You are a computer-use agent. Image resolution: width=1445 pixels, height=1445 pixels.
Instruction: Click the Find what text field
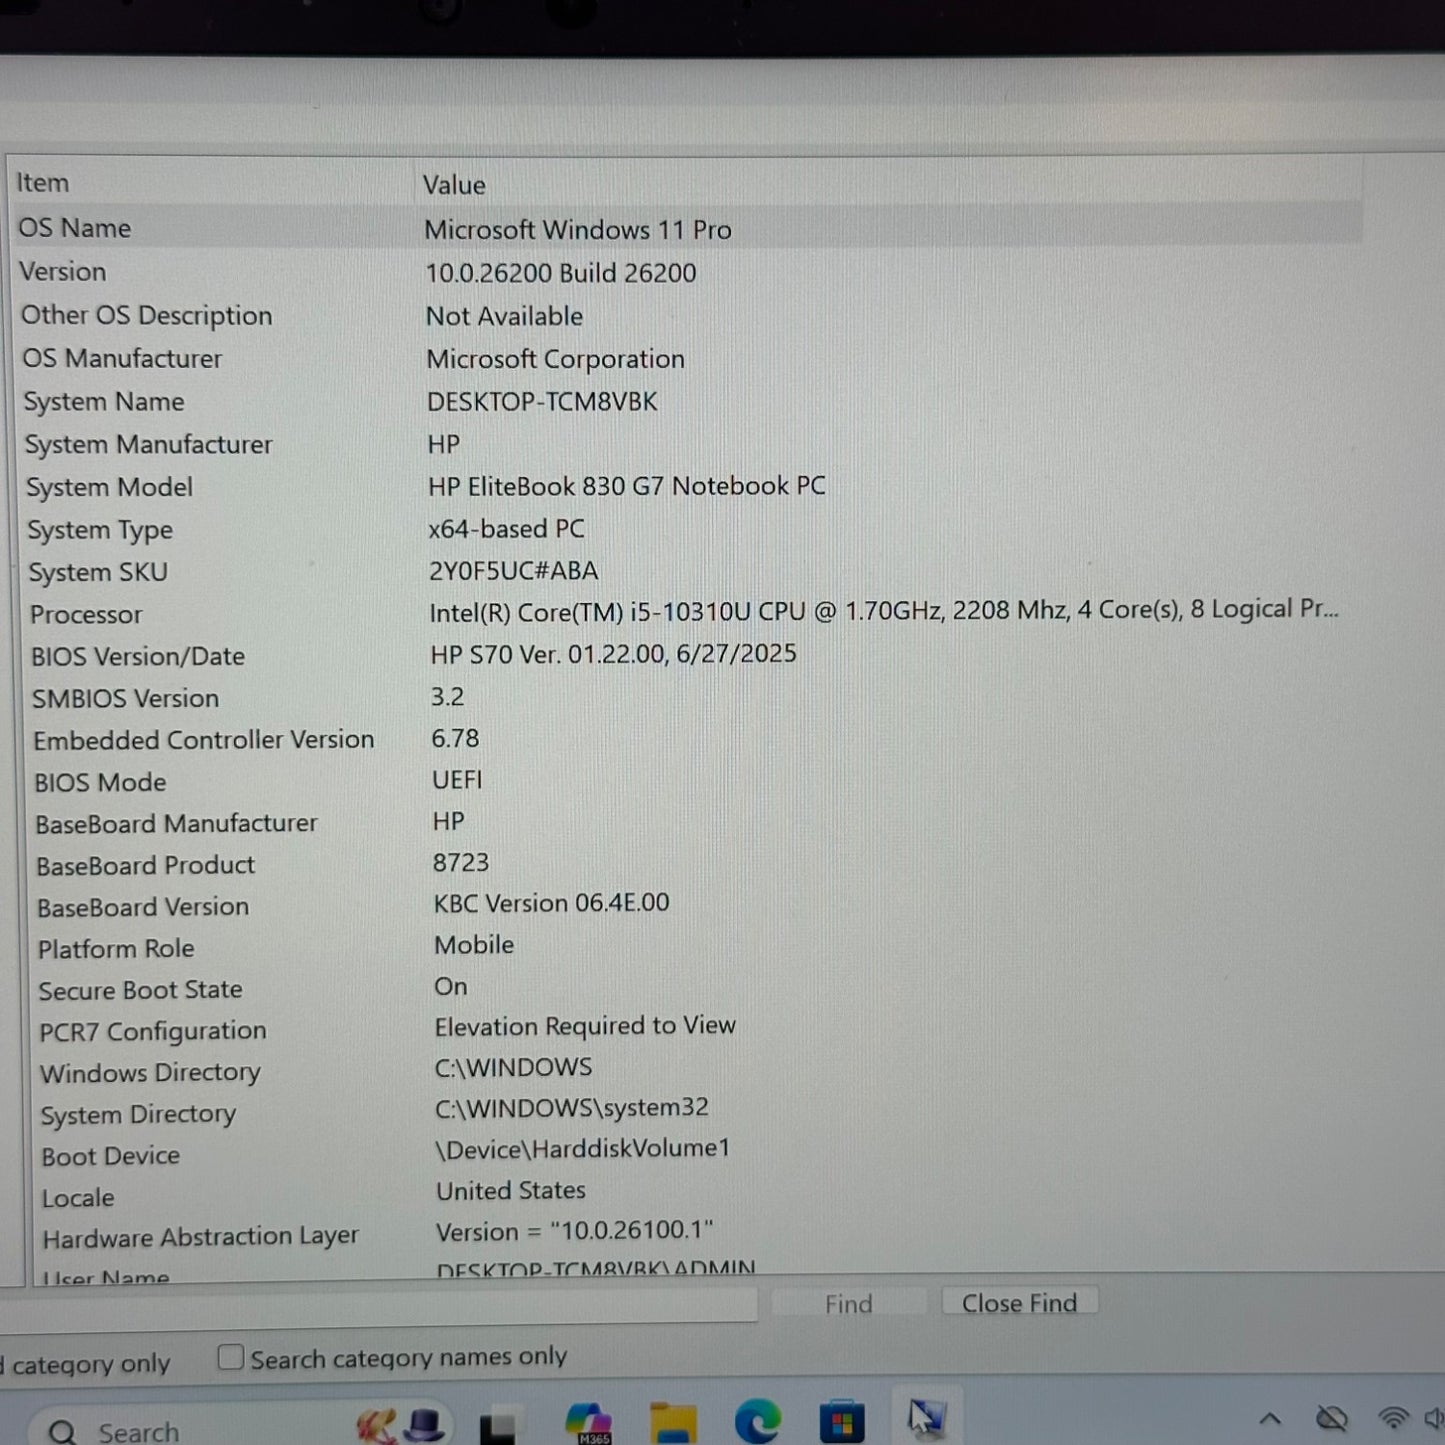[x=380, y=1305]
